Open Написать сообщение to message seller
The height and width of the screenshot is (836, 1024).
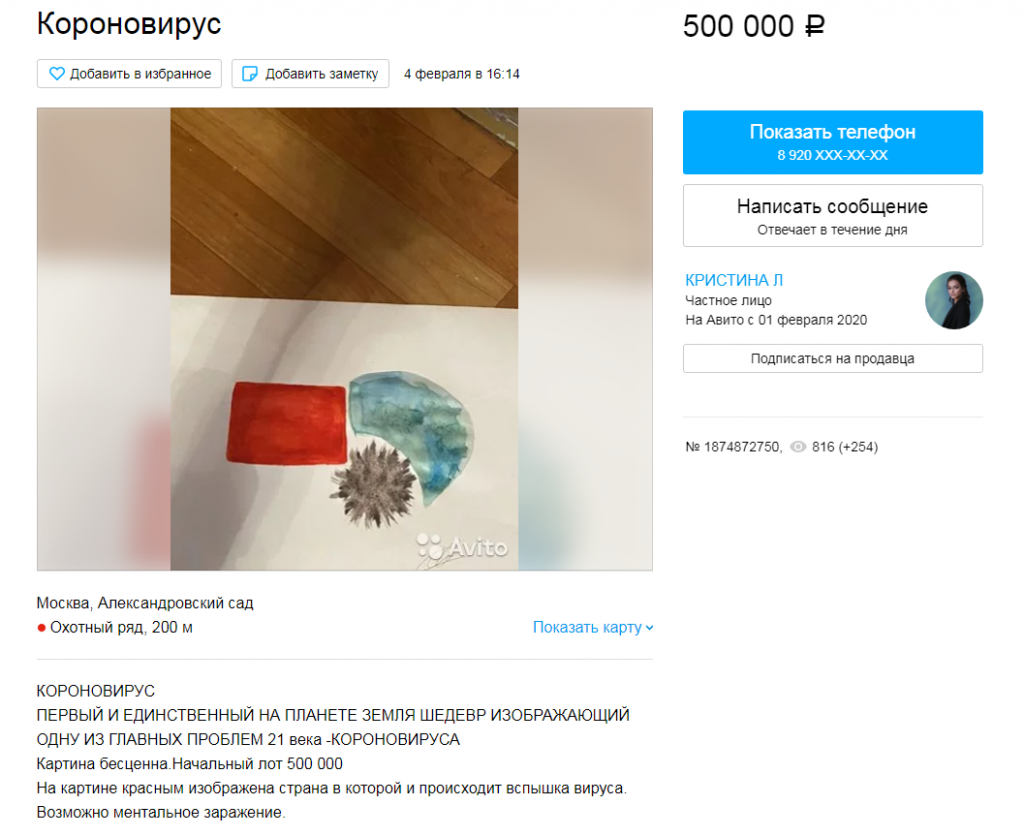[833, 216]
